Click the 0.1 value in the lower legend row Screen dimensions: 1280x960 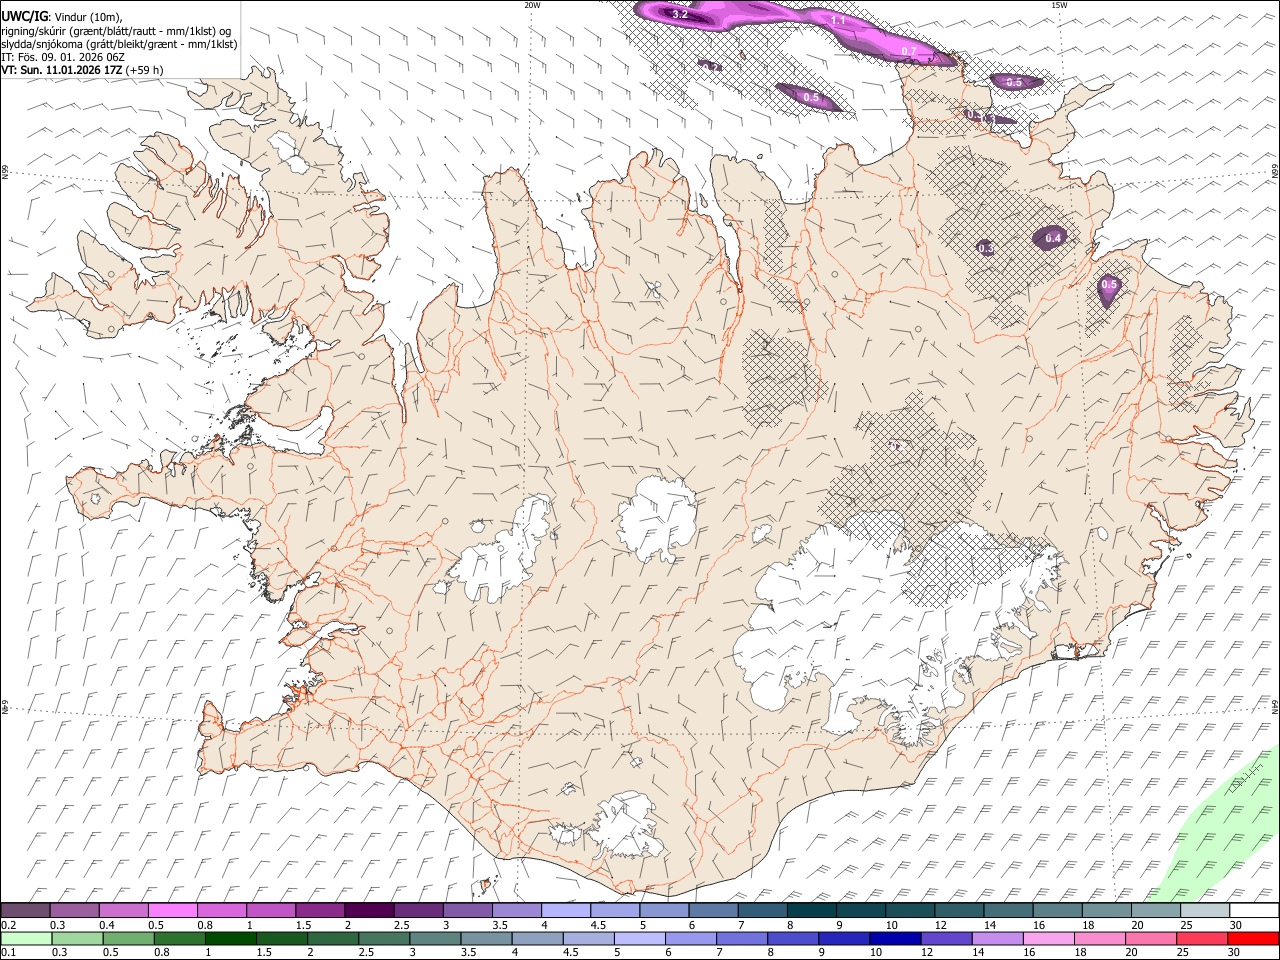pos(8,952)
